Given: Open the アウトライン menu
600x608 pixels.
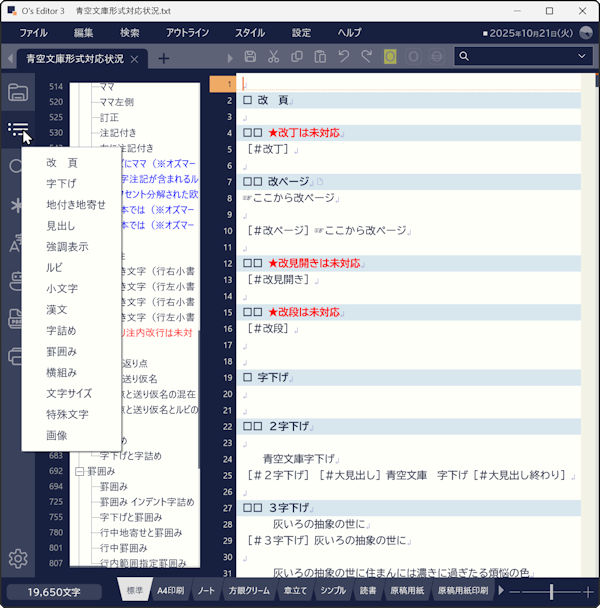Looking at the screenshot, I should 187,33.
